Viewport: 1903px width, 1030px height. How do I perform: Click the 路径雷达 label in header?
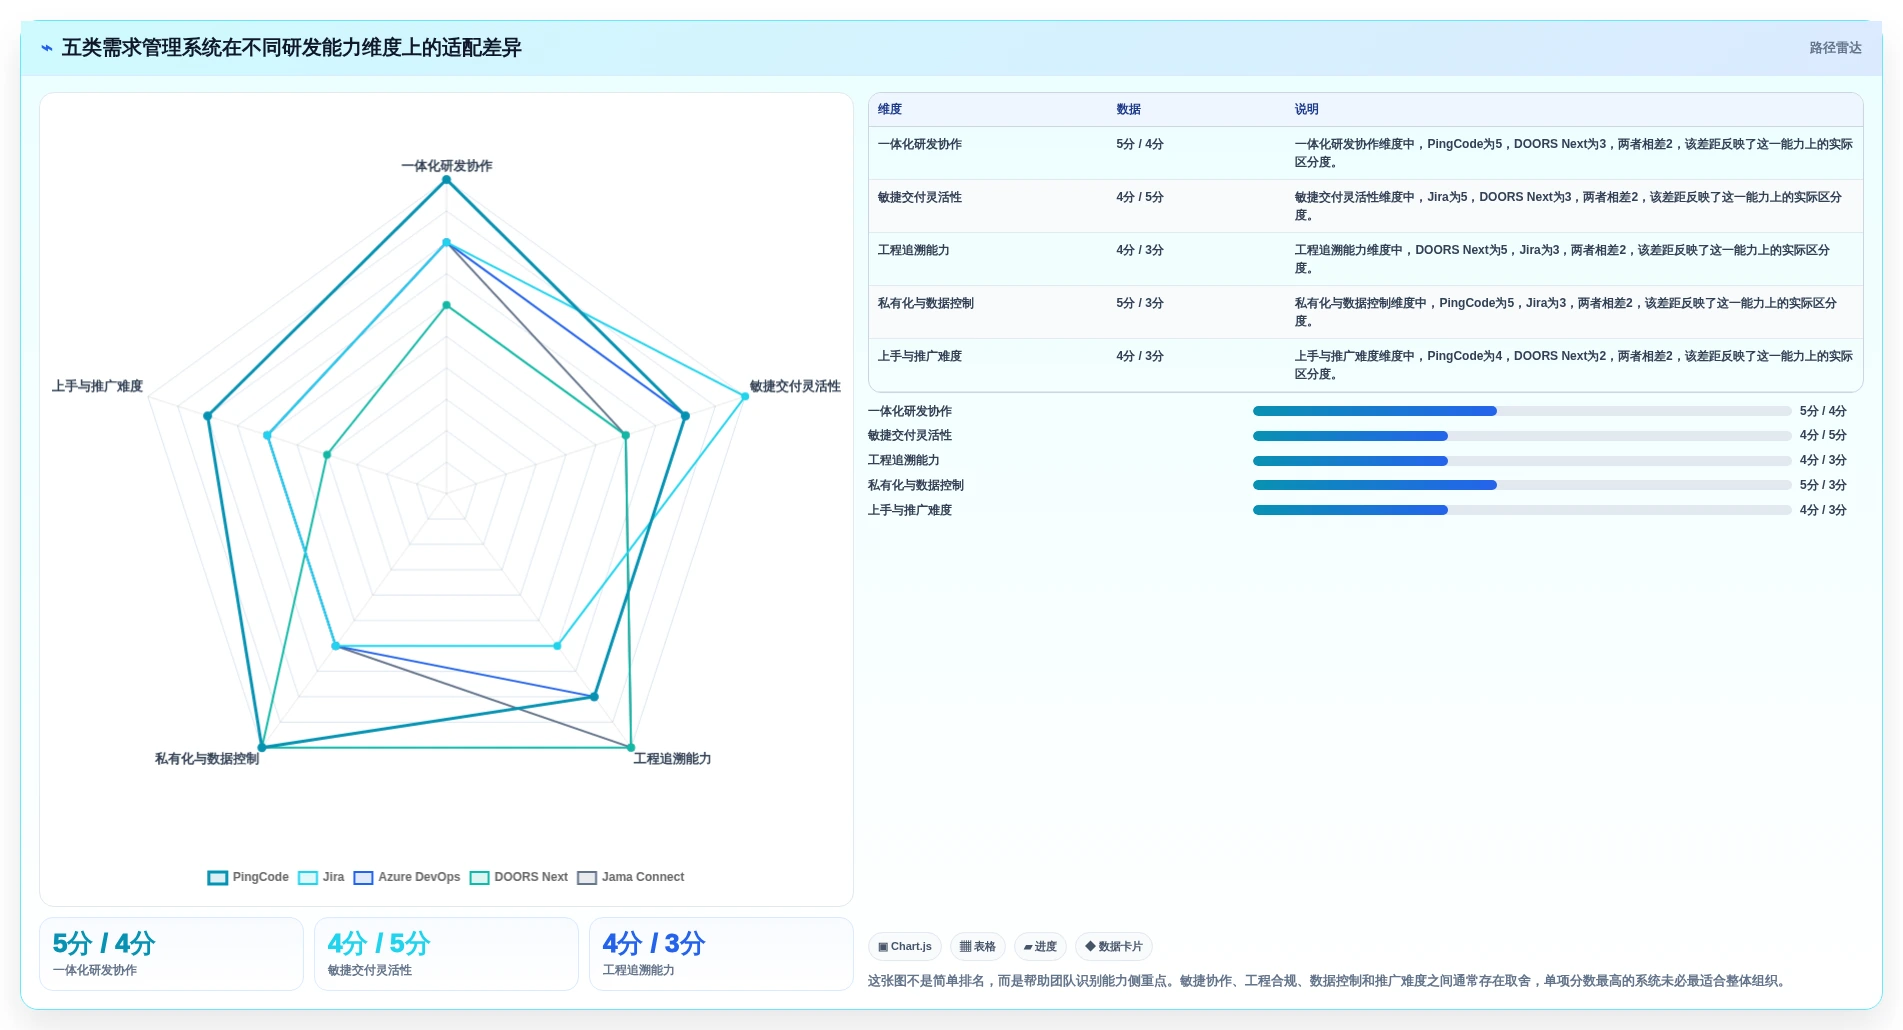coord(1835,48)
